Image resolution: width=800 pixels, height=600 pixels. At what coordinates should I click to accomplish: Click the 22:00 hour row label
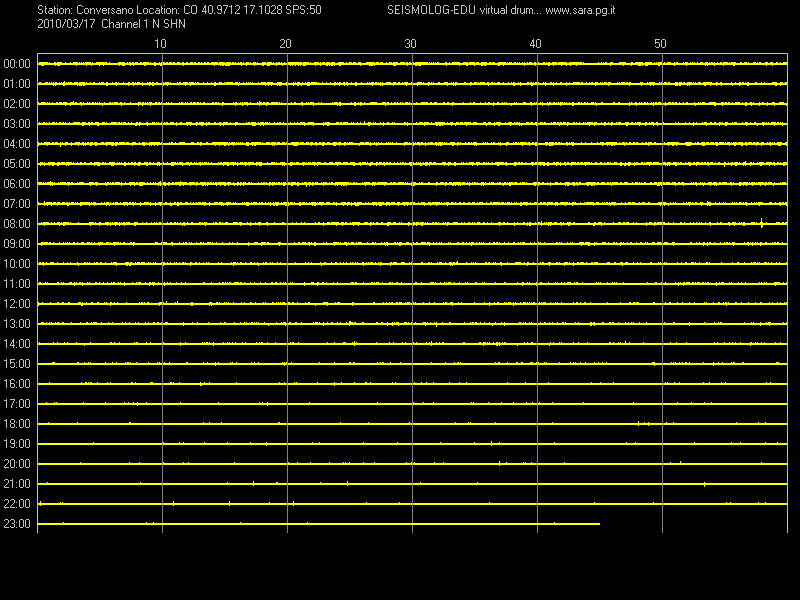pos(17,504)
